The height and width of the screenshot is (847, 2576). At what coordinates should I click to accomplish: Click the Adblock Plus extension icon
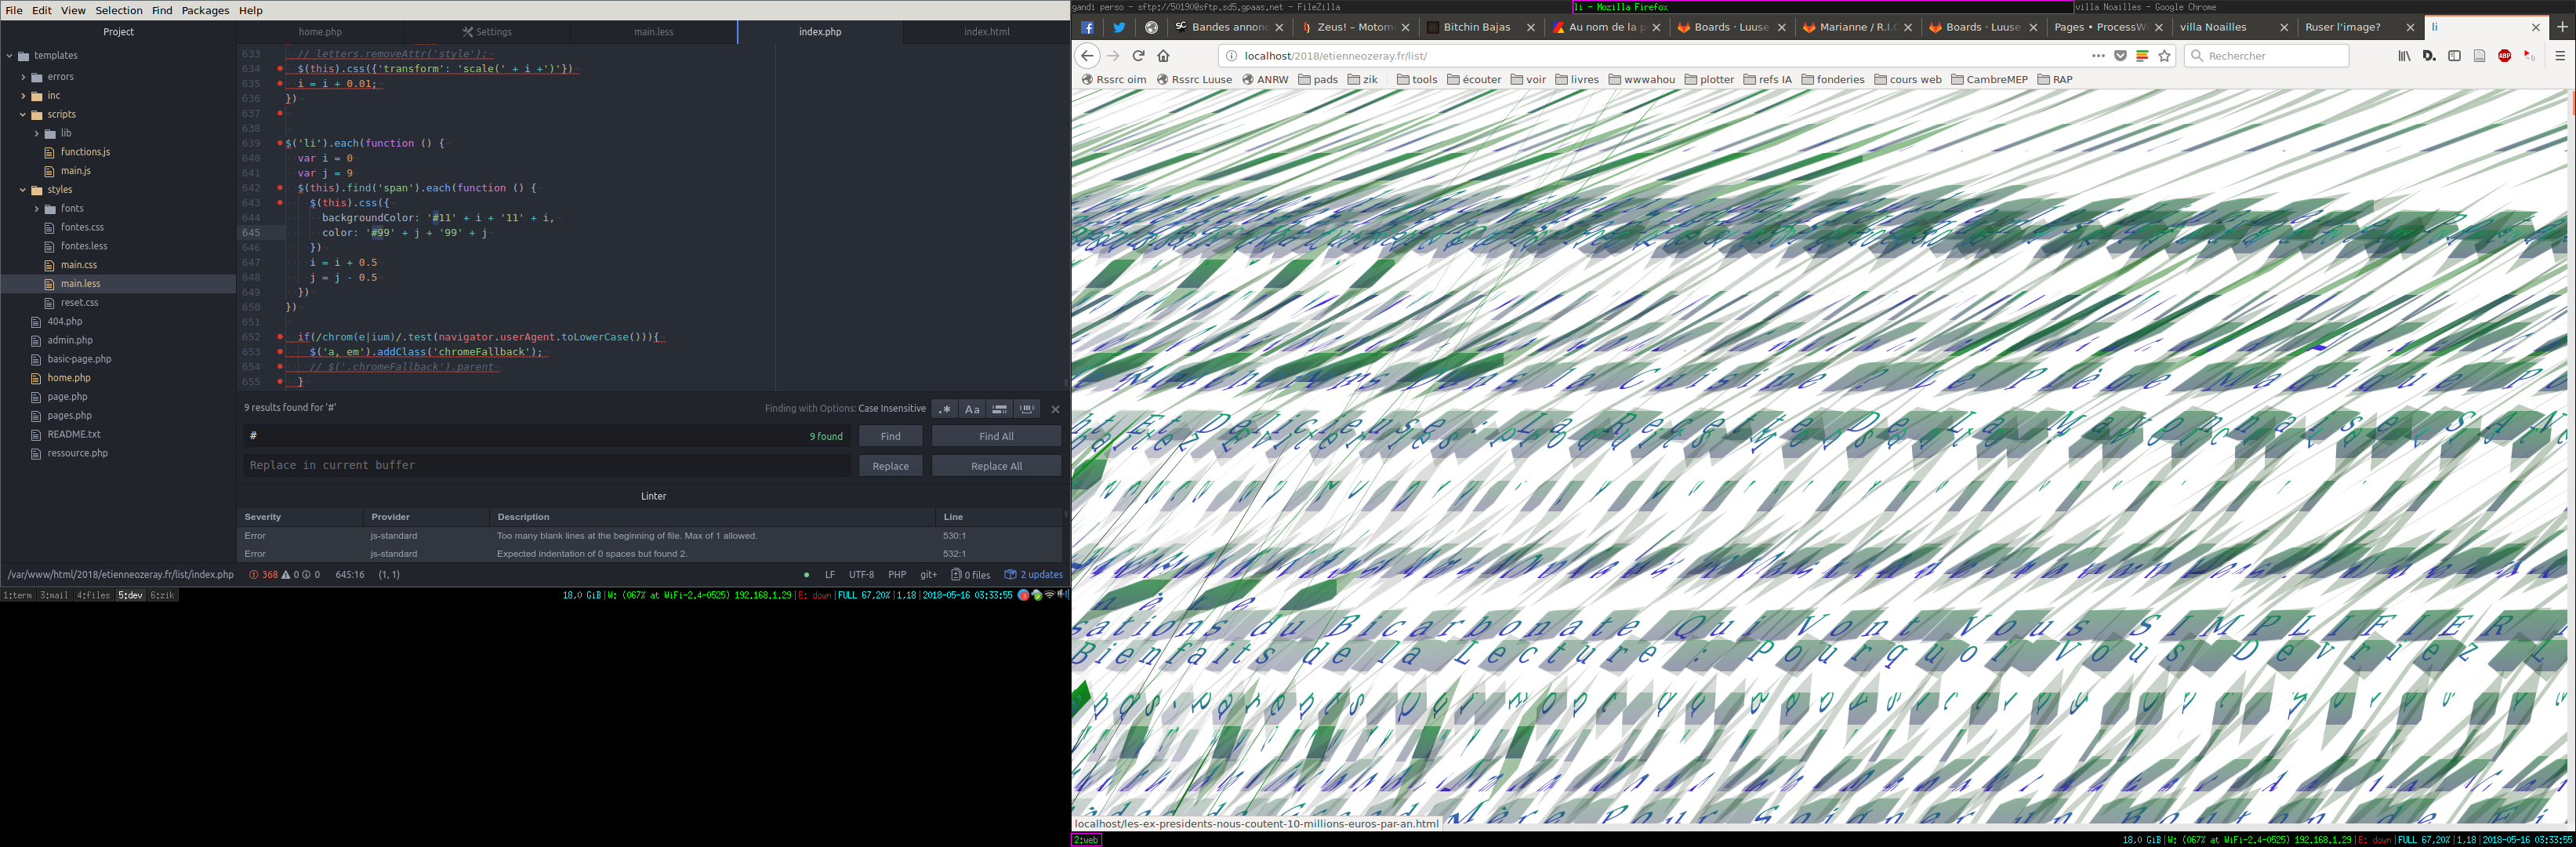point(2504,56)
